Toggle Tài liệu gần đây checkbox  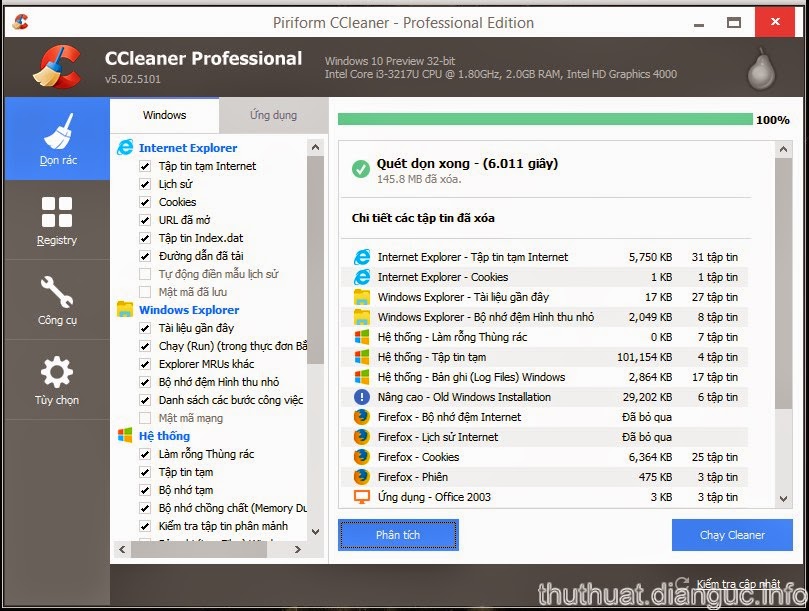point(145,328)
